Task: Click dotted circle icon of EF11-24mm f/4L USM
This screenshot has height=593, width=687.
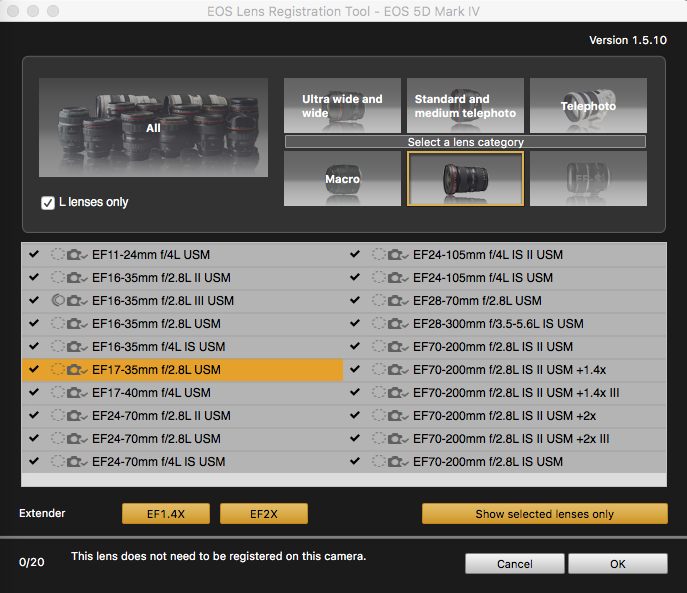Action: point(58,254)
